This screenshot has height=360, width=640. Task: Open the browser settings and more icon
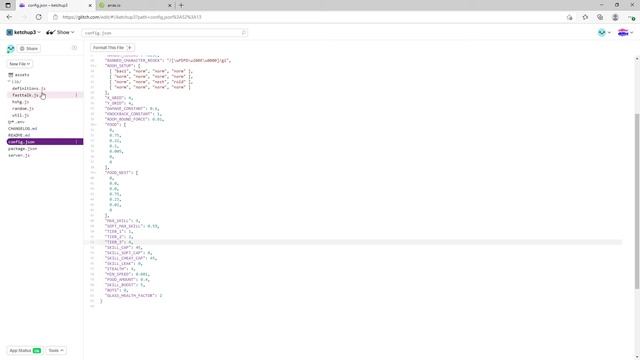point(632,17)
